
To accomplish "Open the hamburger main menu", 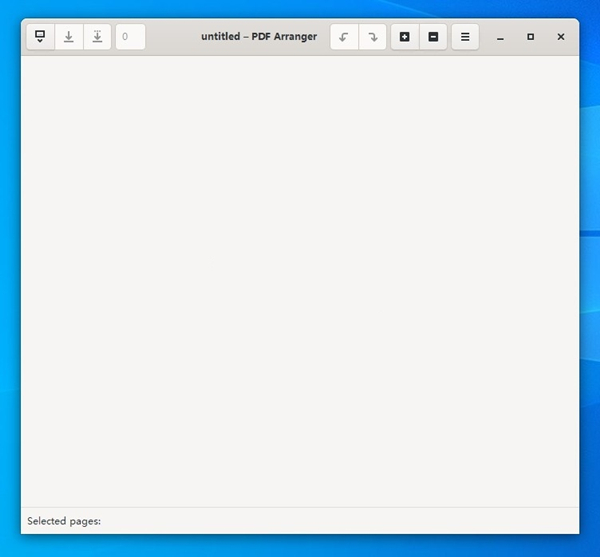I will [x=465, y=37].
